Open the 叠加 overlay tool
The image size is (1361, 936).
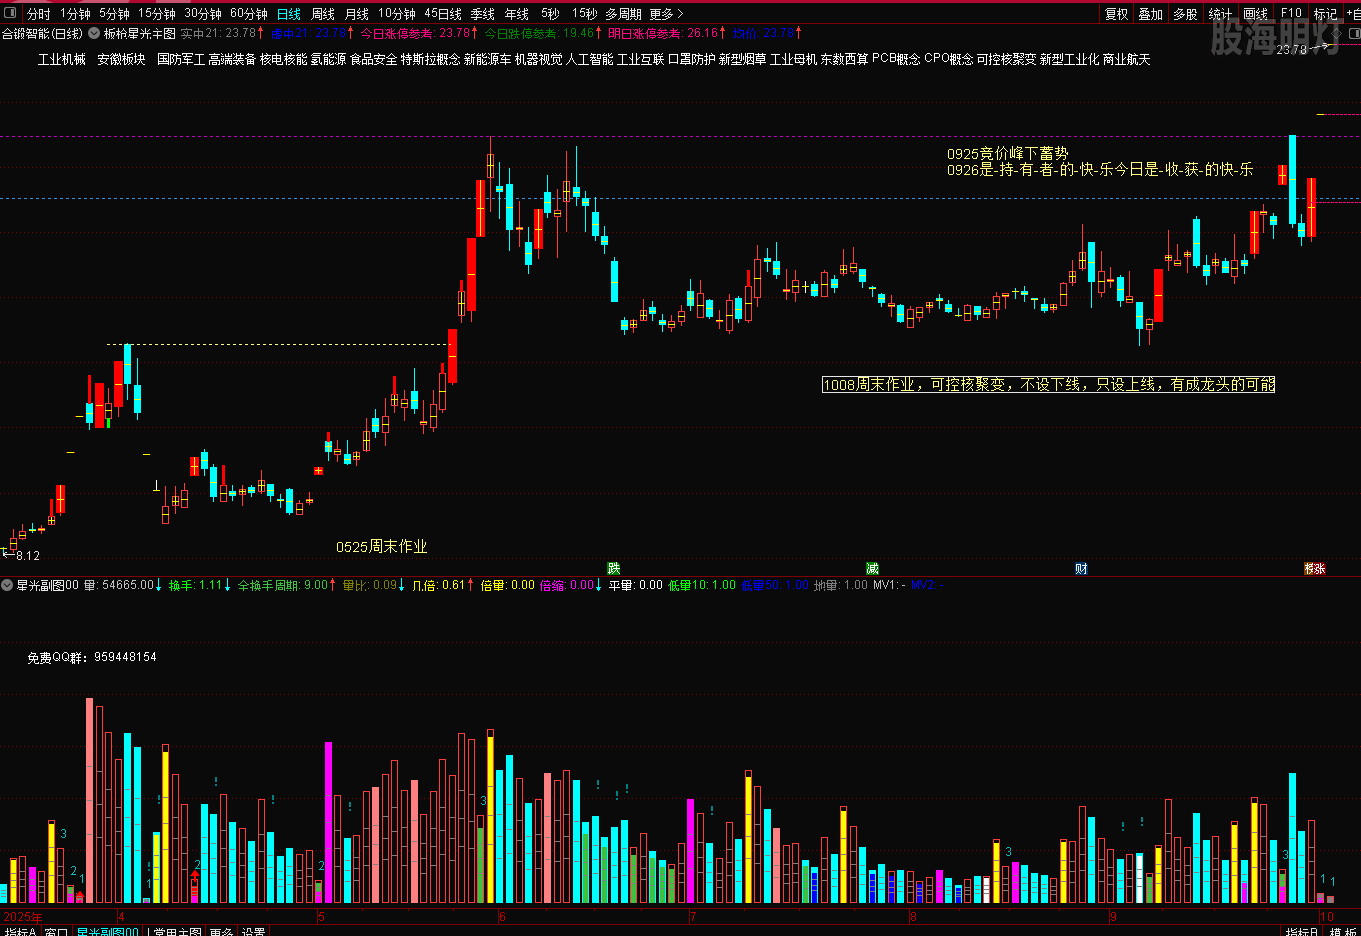click(x=1150, y=13)
